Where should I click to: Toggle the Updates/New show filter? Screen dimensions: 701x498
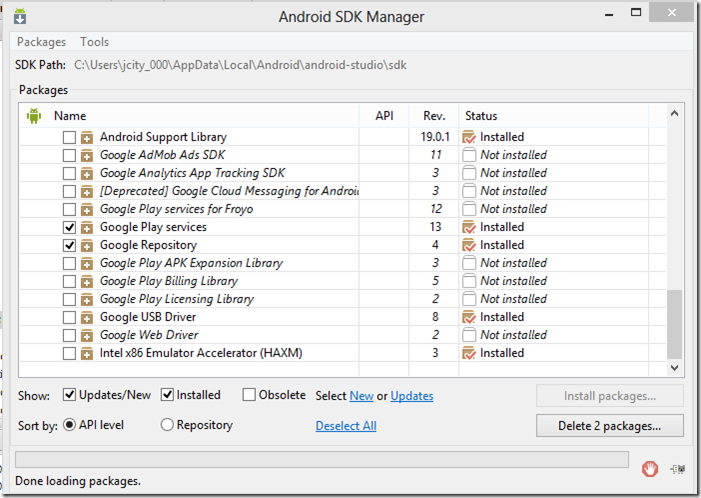click(x=69, y=395)
